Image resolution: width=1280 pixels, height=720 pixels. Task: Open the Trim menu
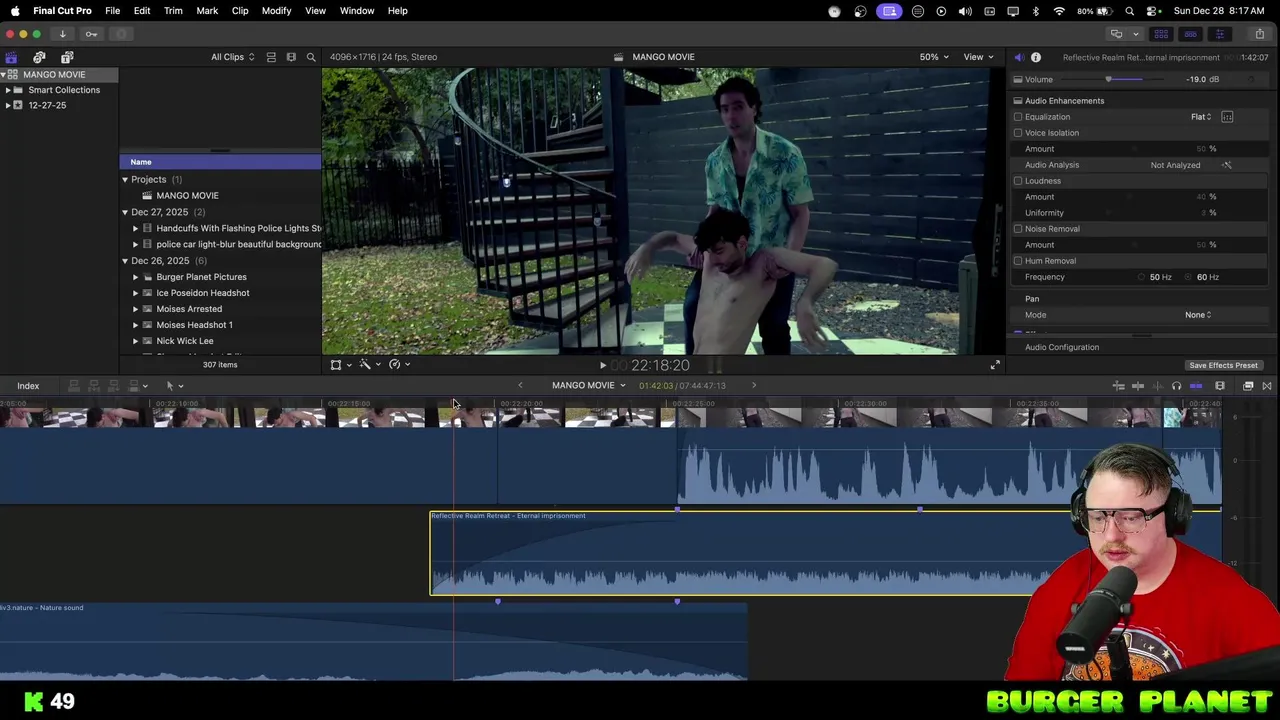pos(173,11)
